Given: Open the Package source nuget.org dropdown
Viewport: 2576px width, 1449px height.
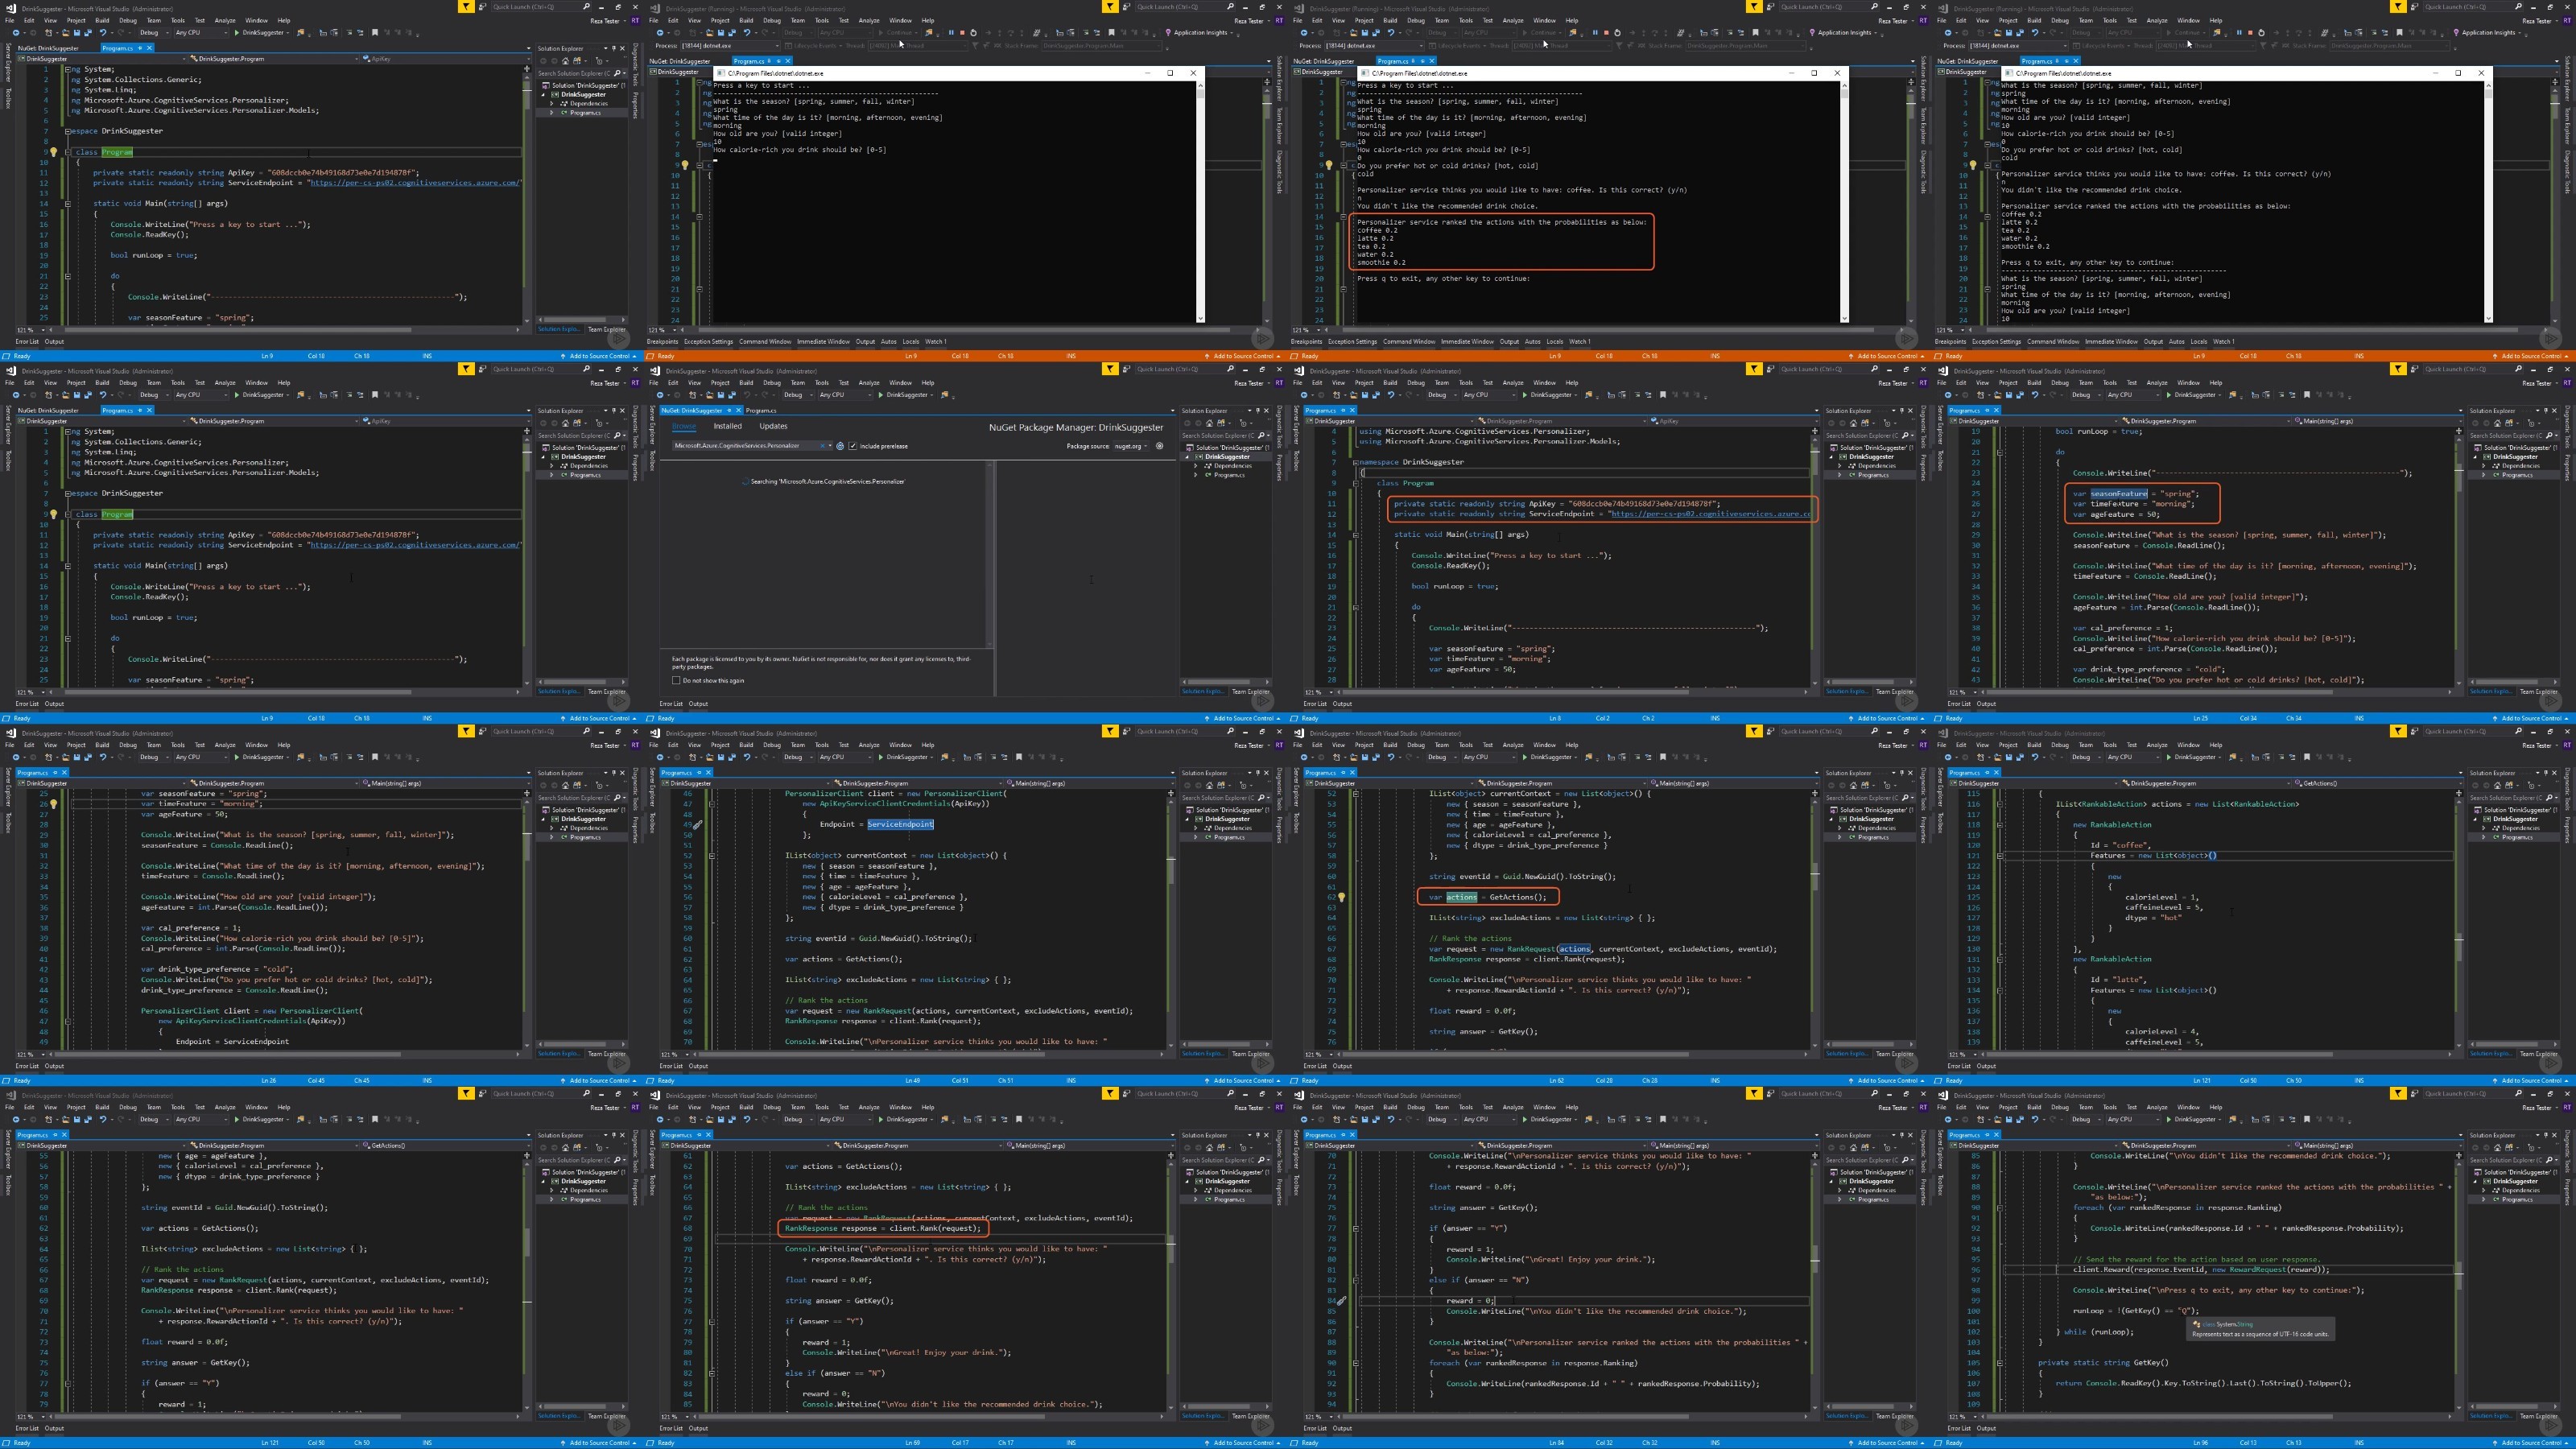Looking at the screenshot, I should [1131, 446].
